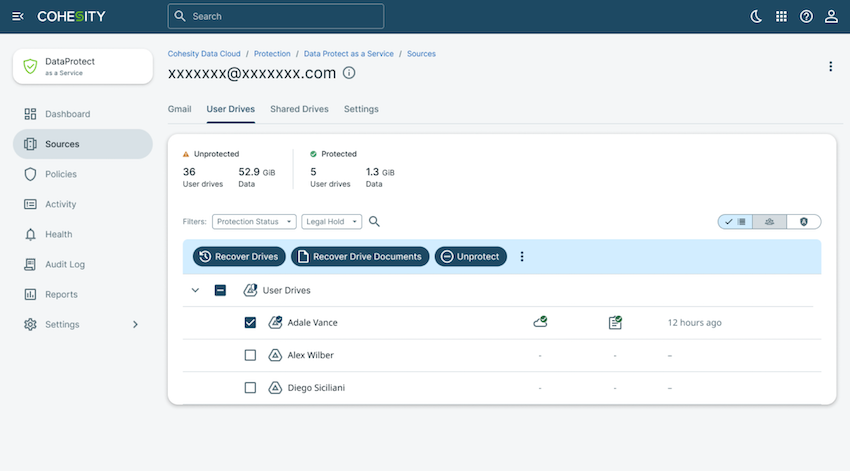This screenshot has width=850, height=471.
Task: Check the Diego Siciliani checkbox
Action: click(250, 388)
